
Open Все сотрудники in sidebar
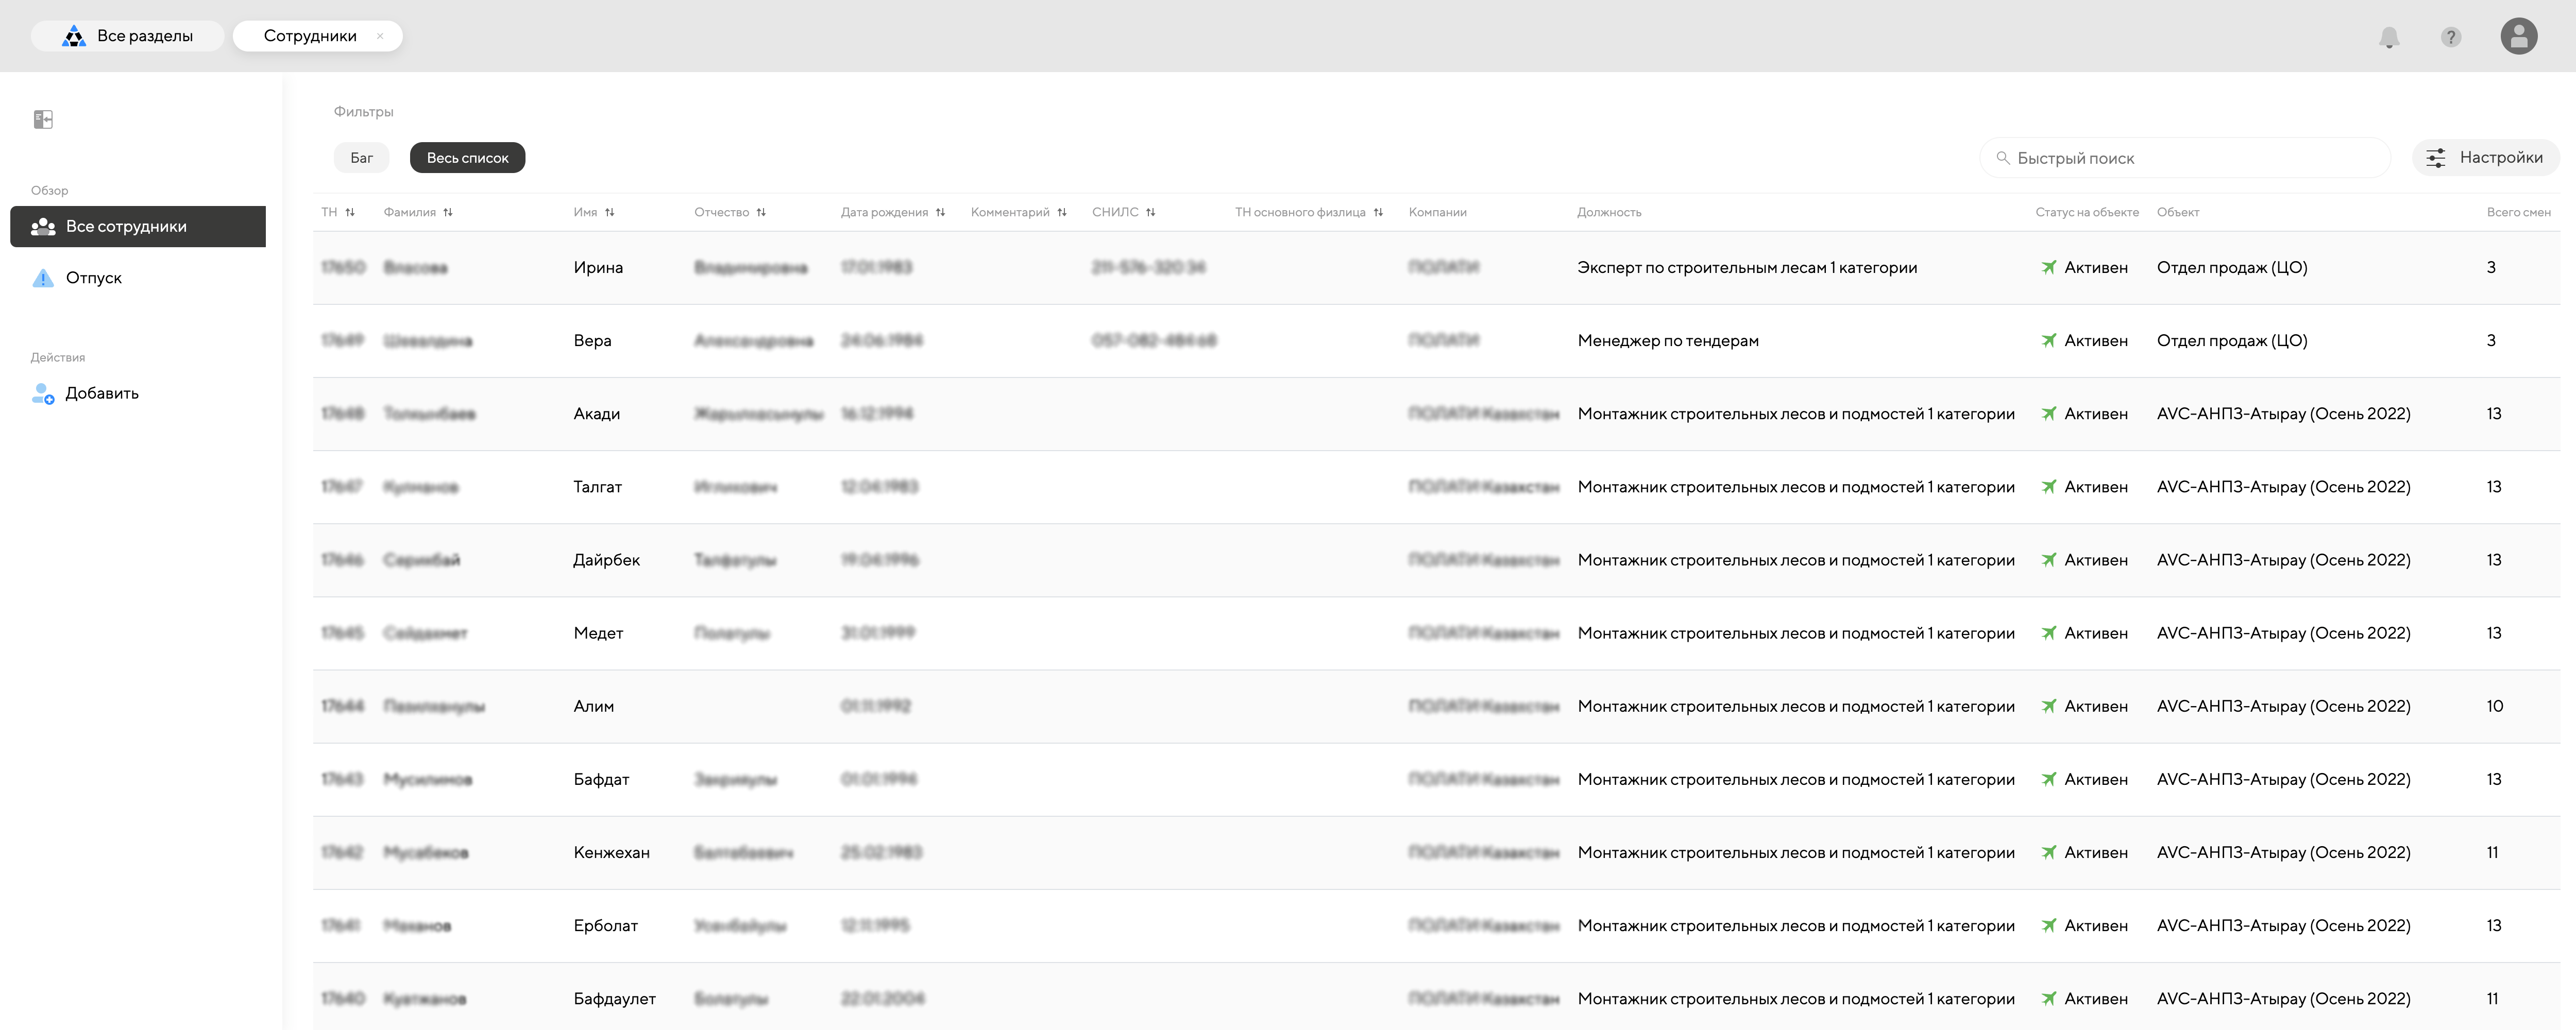coord(138,226)
